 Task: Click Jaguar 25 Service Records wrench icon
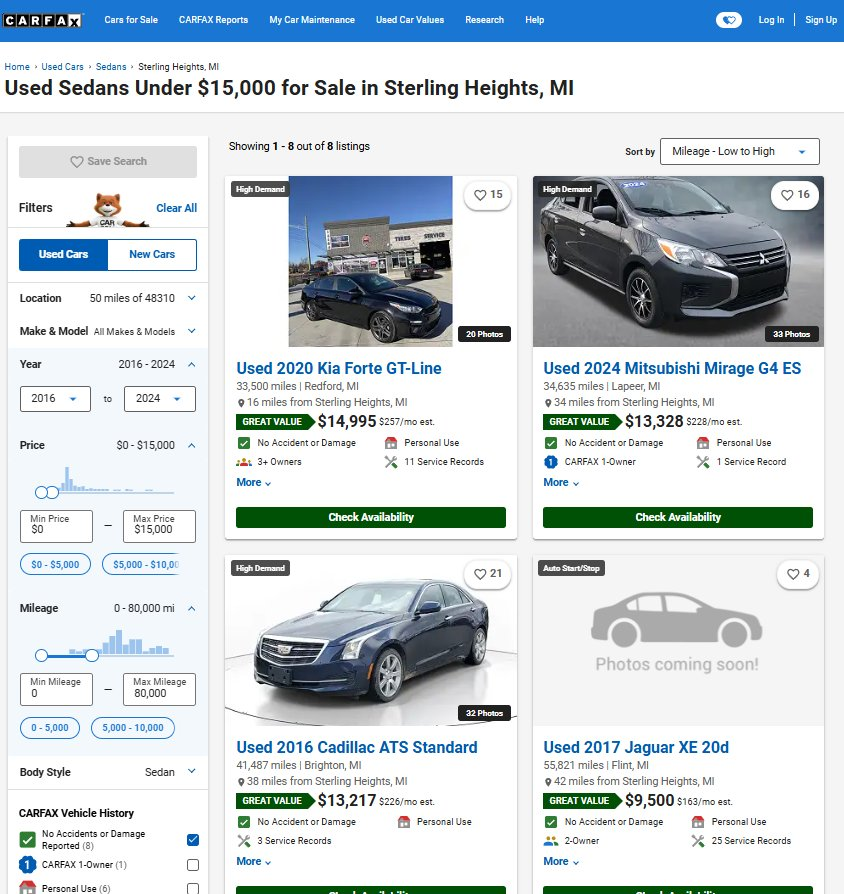(698, 841)
